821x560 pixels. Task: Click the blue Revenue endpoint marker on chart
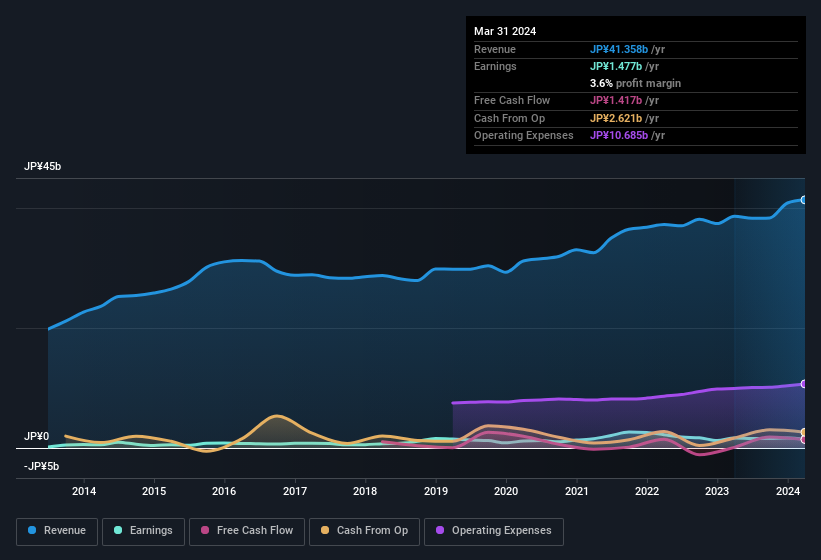[804, 200]
